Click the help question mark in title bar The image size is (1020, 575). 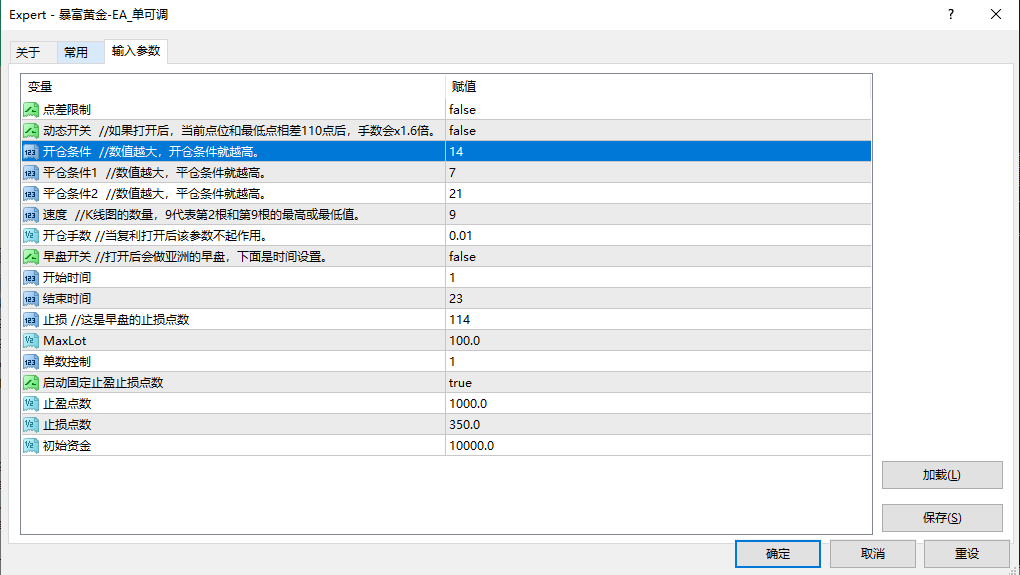(x=950, y=14)
